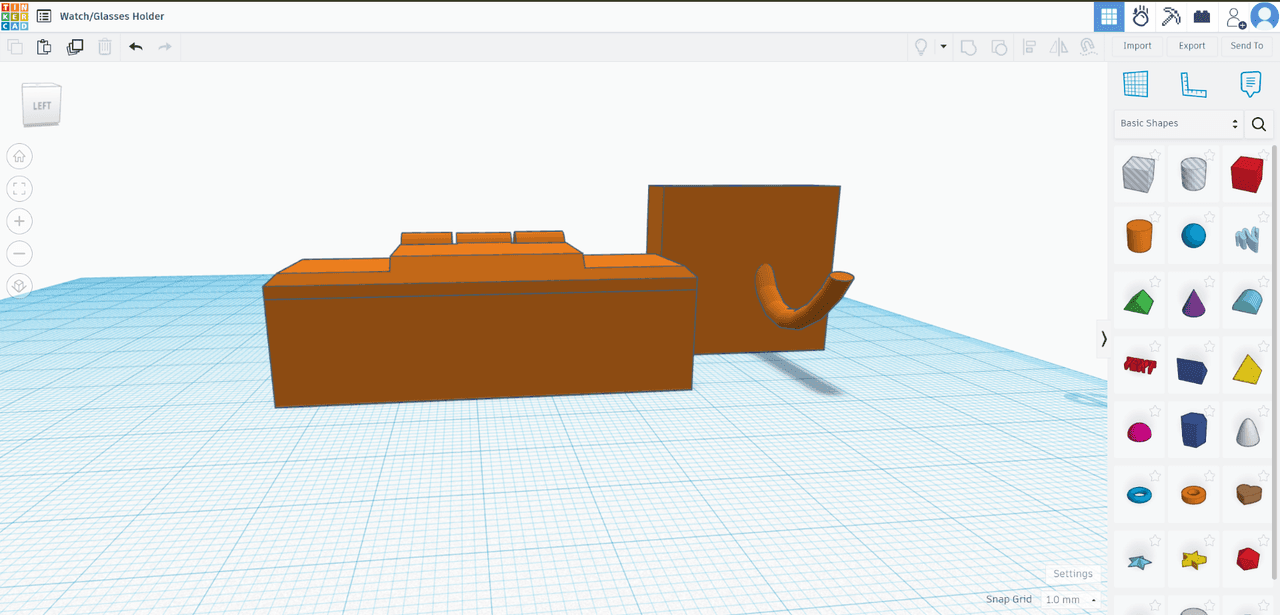Toggle the show-all lightbulb icon
This screenshot has width=1280, height=615.
[x=921, y=47]
